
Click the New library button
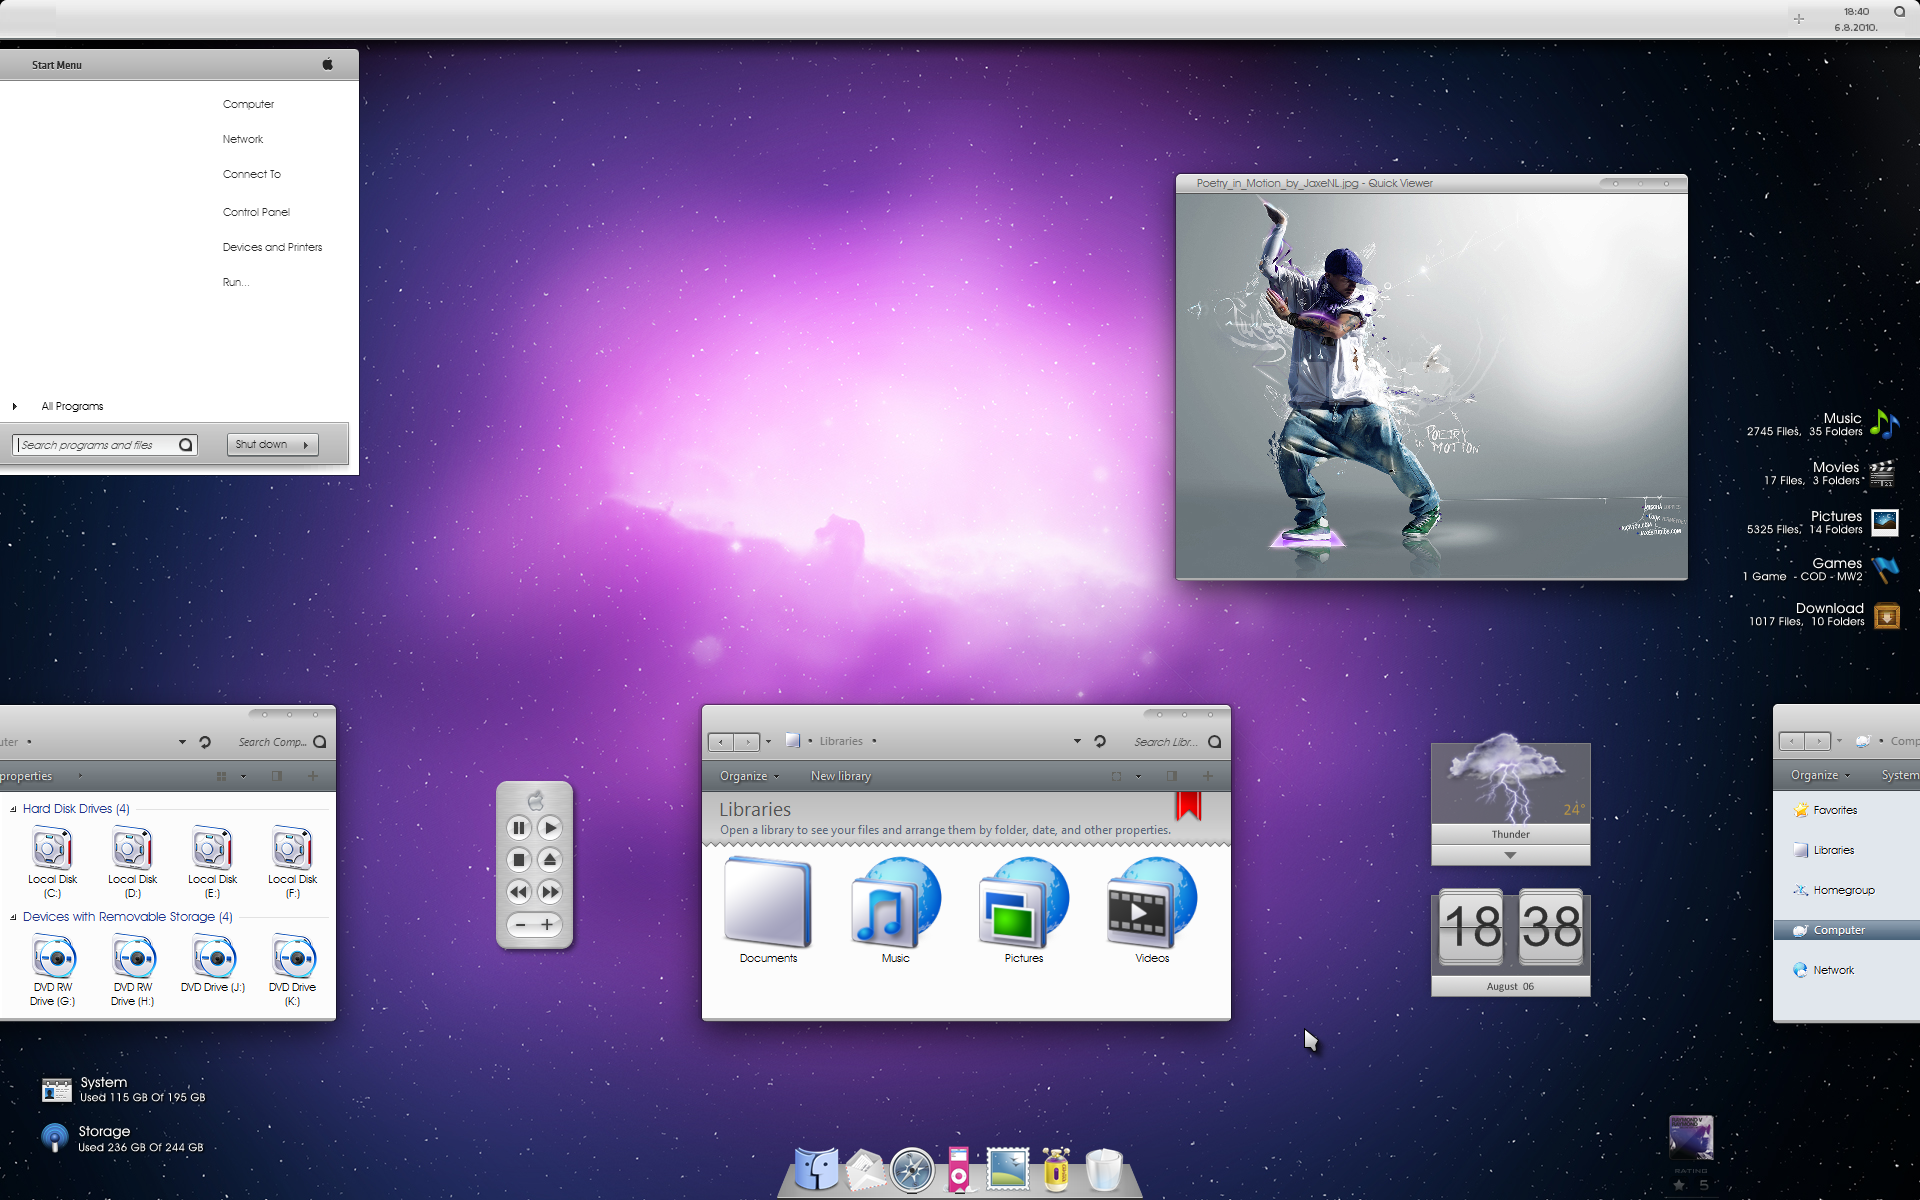[x=840, y=776]
